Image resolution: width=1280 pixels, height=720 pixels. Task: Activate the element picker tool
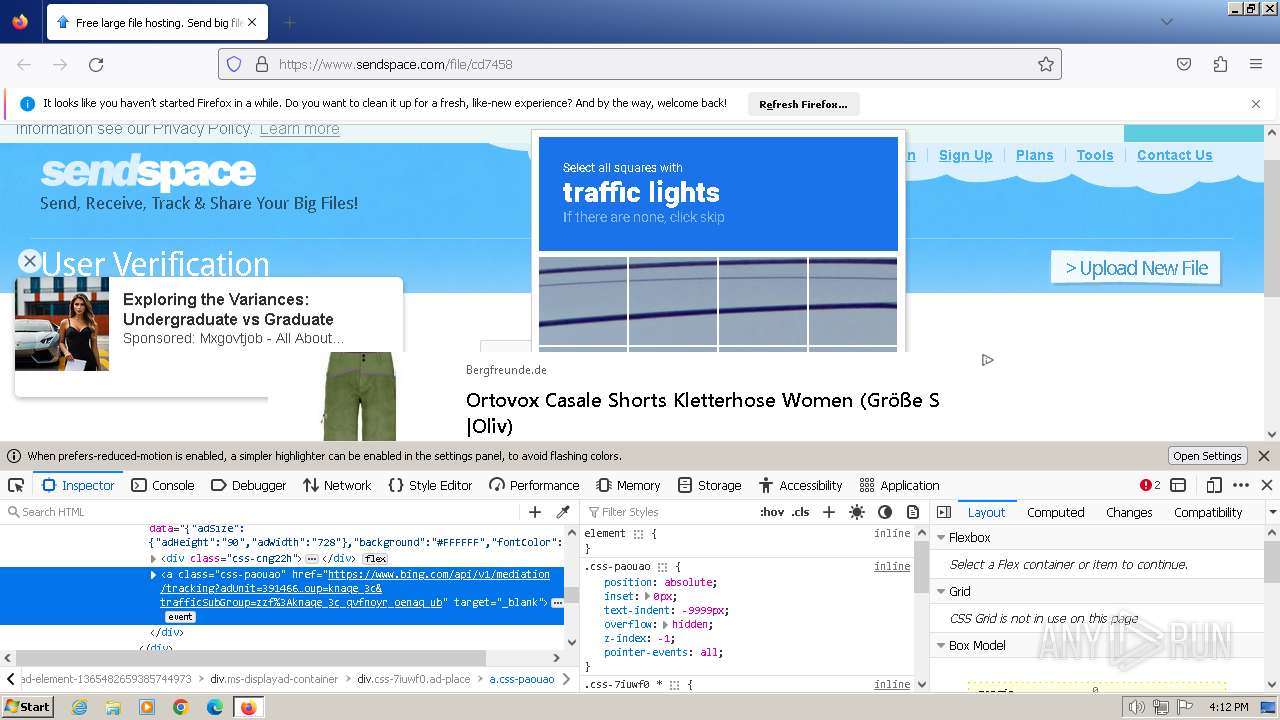pos(16,485)
